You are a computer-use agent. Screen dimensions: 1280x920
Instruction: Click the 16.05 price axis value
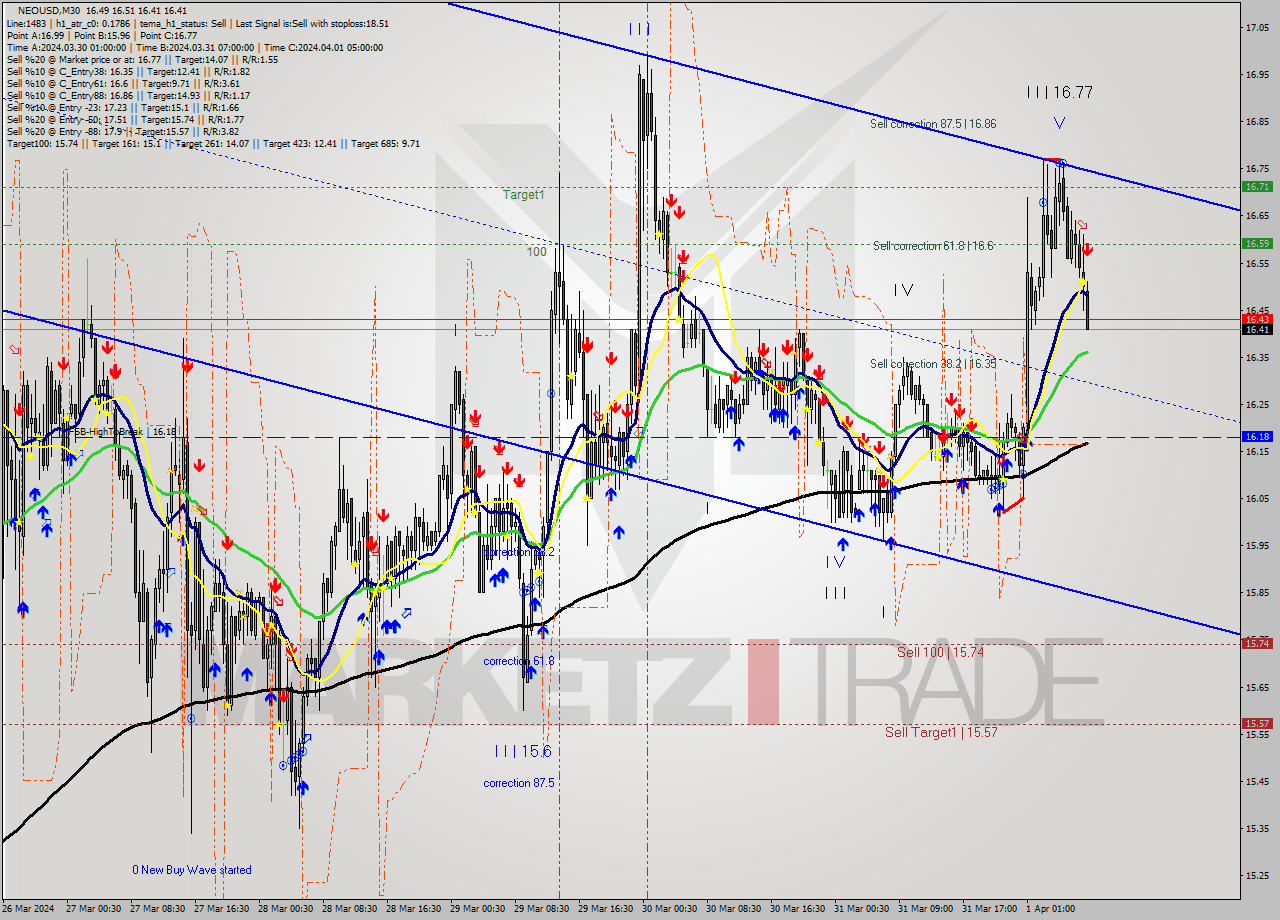[x=1257, y=498]
